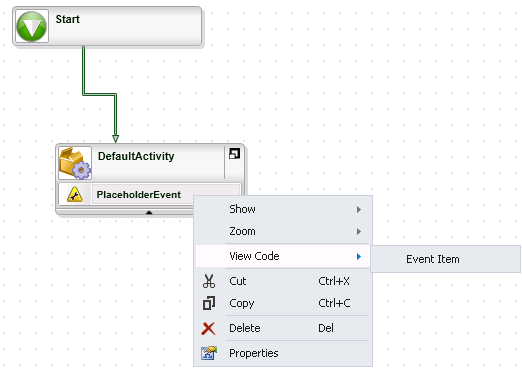This screenshot has height=369, width=522.
Task: Select the PlaceholderEvent row text
Action: tap(139, 195)
